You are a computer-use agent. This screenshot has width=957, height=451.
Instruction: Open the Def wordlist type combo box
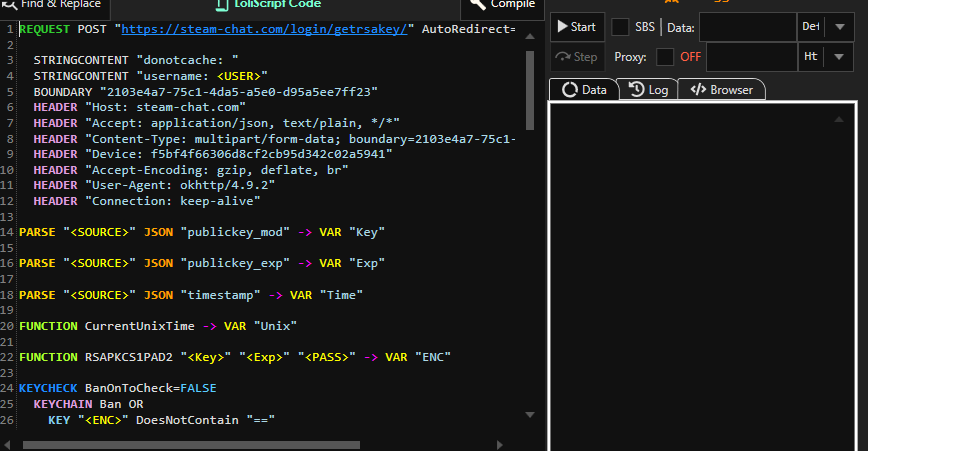point(810,27)
